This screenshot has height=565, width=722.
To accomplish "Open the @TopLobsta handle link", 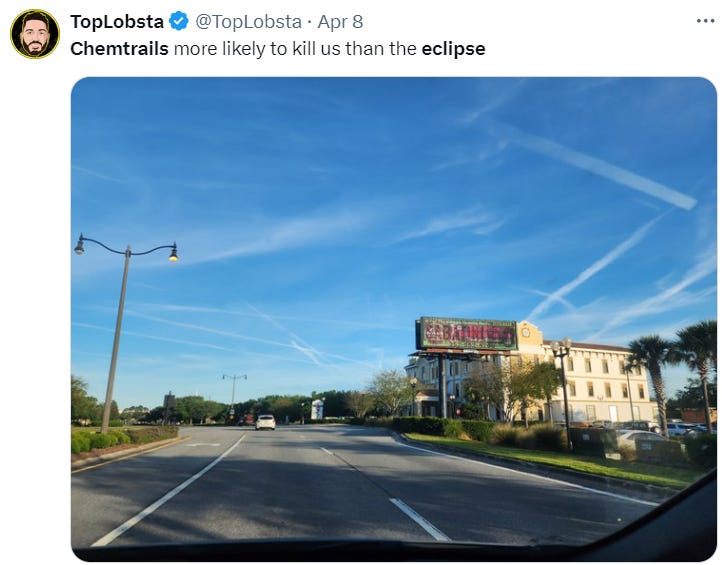I will coord(249,22).
